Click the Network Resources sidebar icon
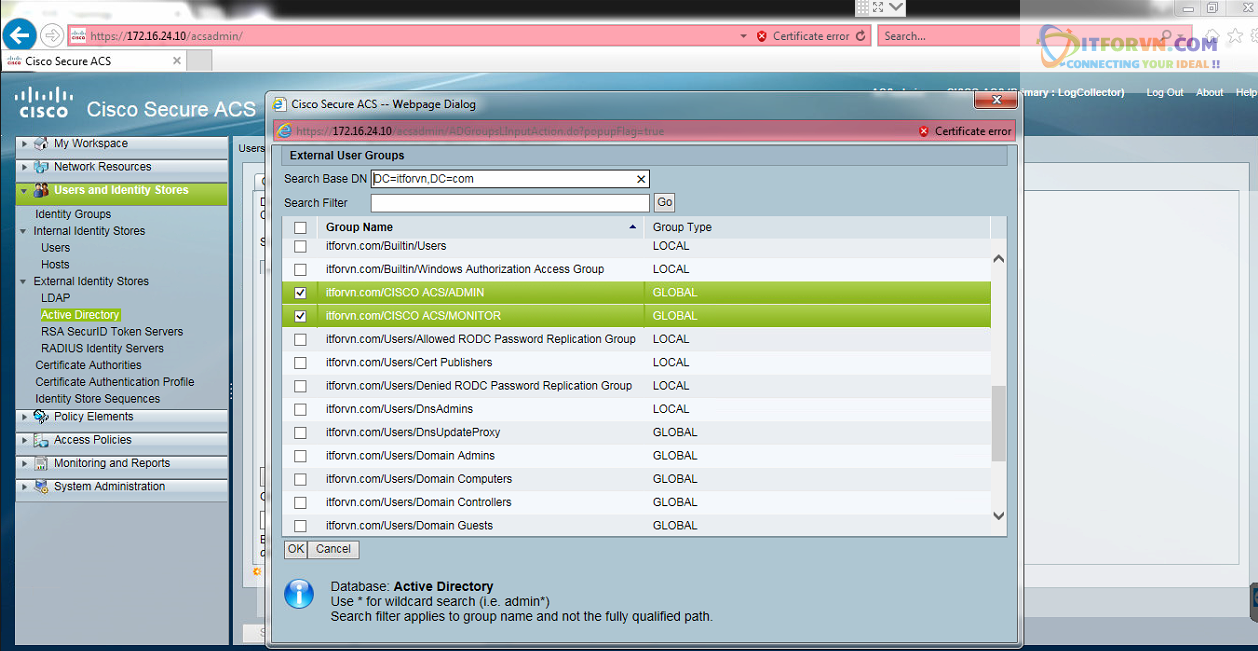Image resolution: width=1258 pixels, height=651 pixels. coord(41,167)
